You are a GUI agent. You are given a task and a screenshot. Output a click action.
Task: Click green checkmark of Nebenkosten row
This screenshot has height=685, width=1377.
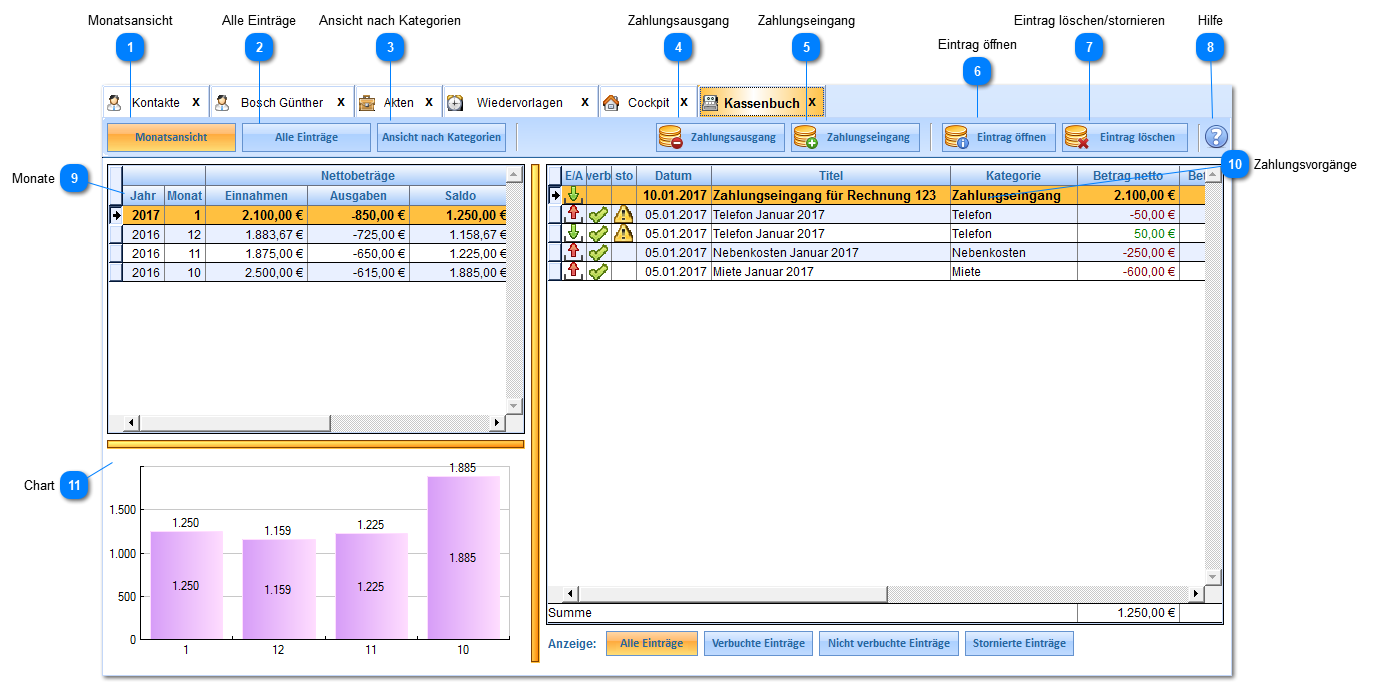(x=598, y=252)
